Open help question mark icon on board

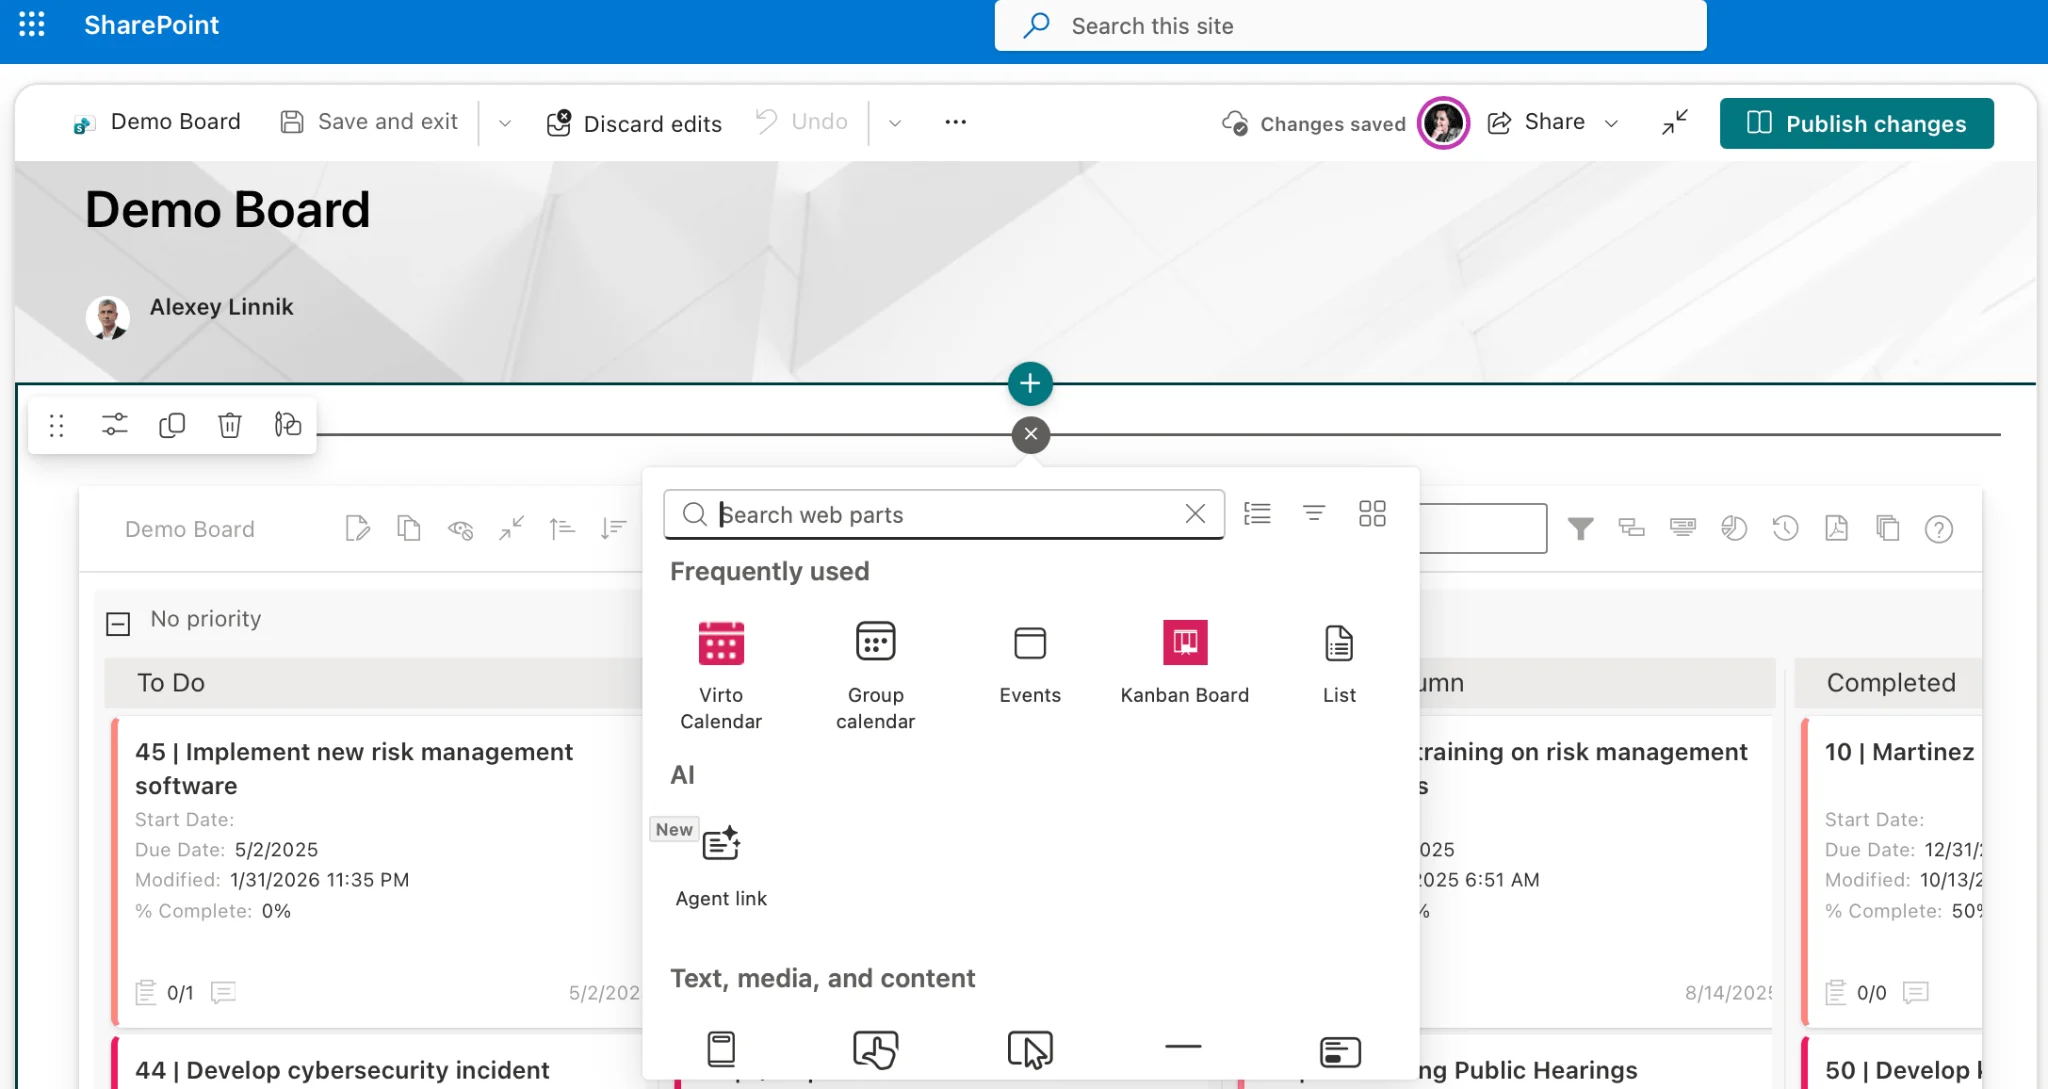click(1939, 529)
